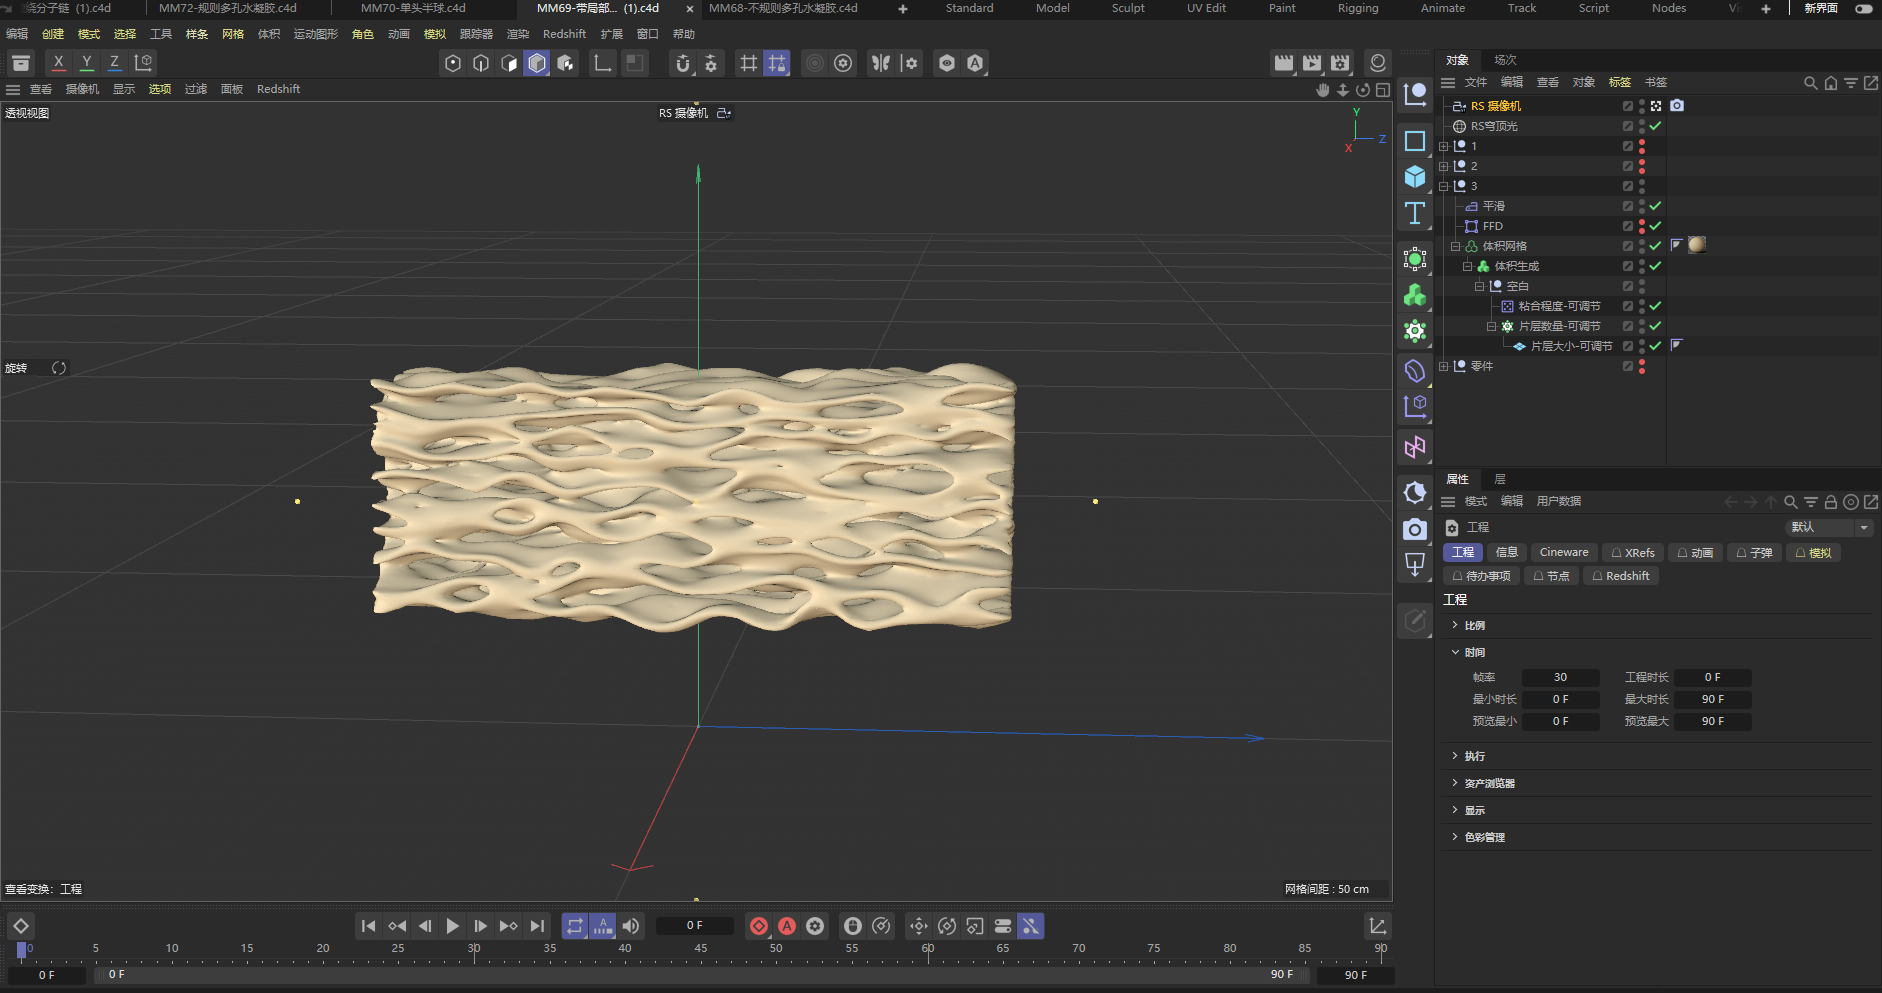Click the Camera object icon in side palette
This screenshot has height=993, width=1882.
[1415, 529]
